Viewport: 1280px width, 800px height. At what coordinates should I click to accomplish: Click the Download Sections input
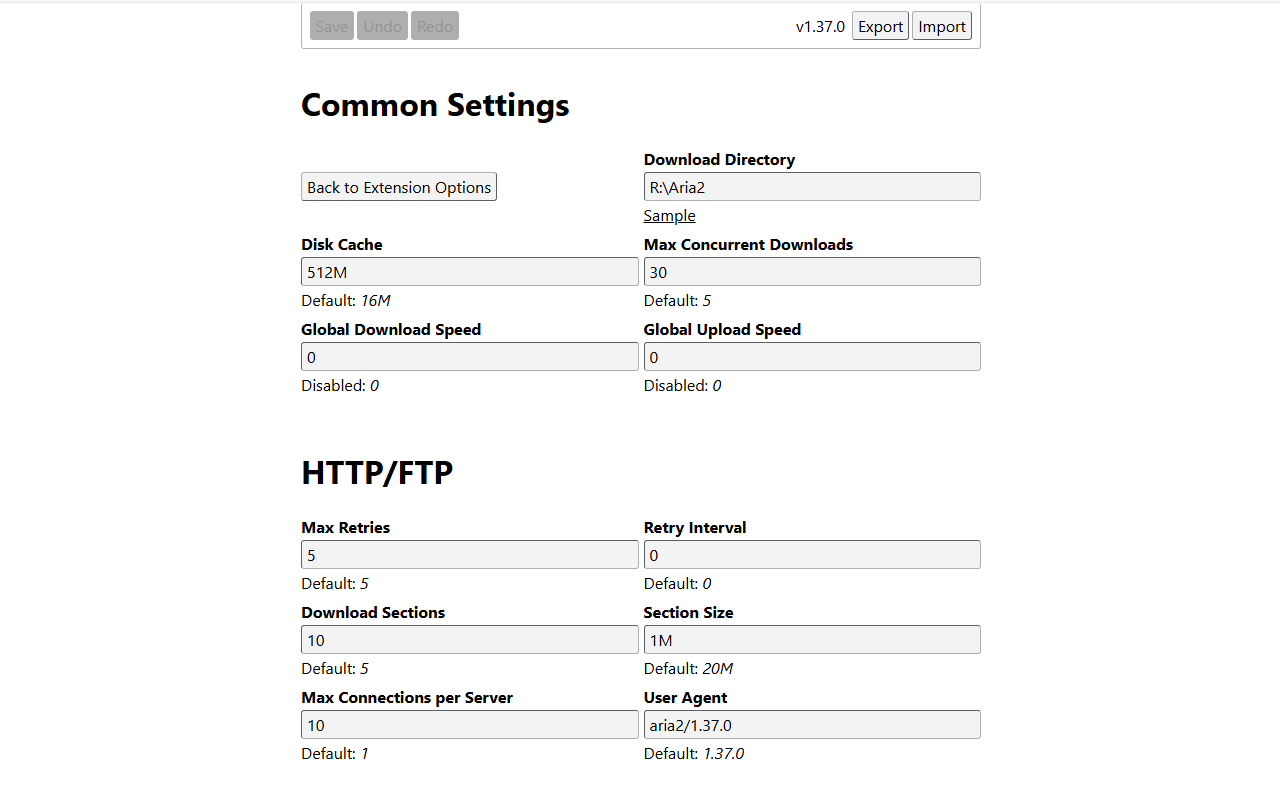tap(469, 640)
